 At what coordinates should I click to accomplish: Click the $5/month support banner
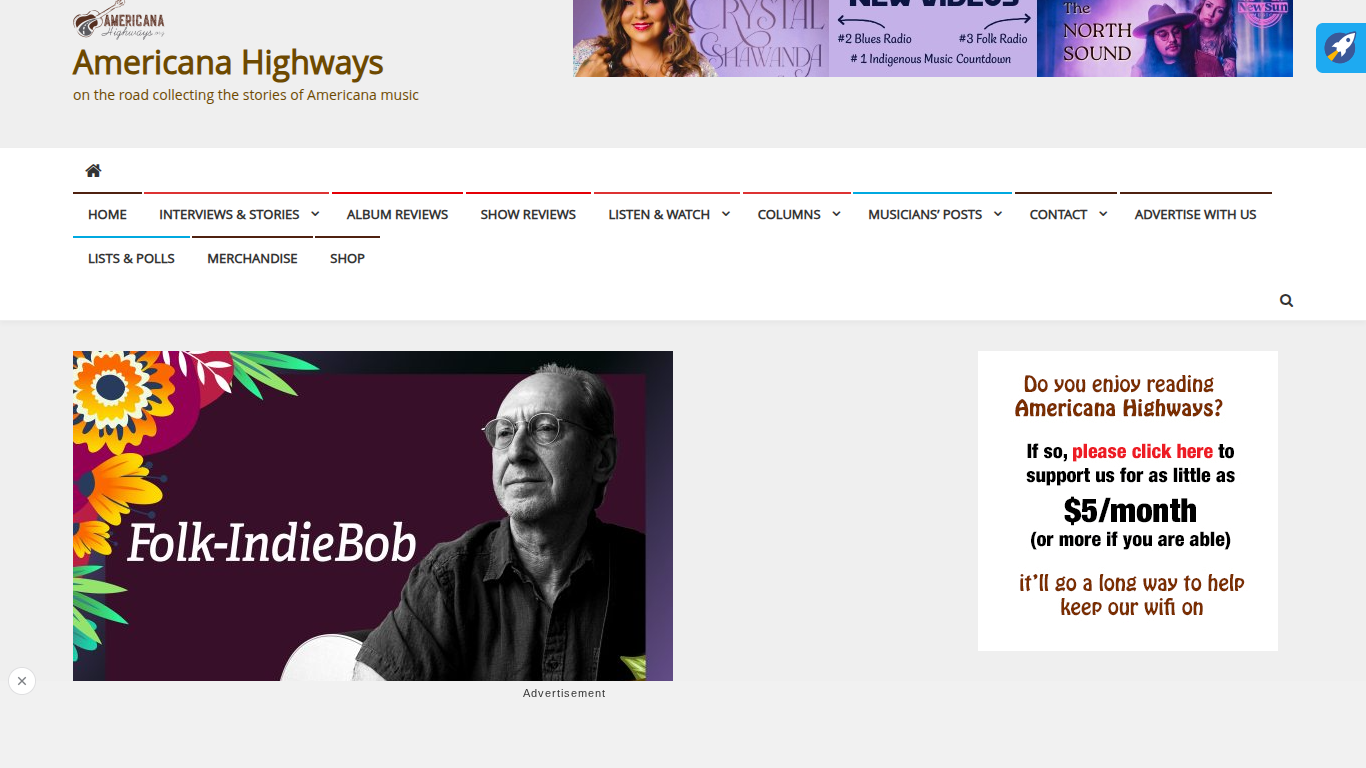coord(1128,501)
